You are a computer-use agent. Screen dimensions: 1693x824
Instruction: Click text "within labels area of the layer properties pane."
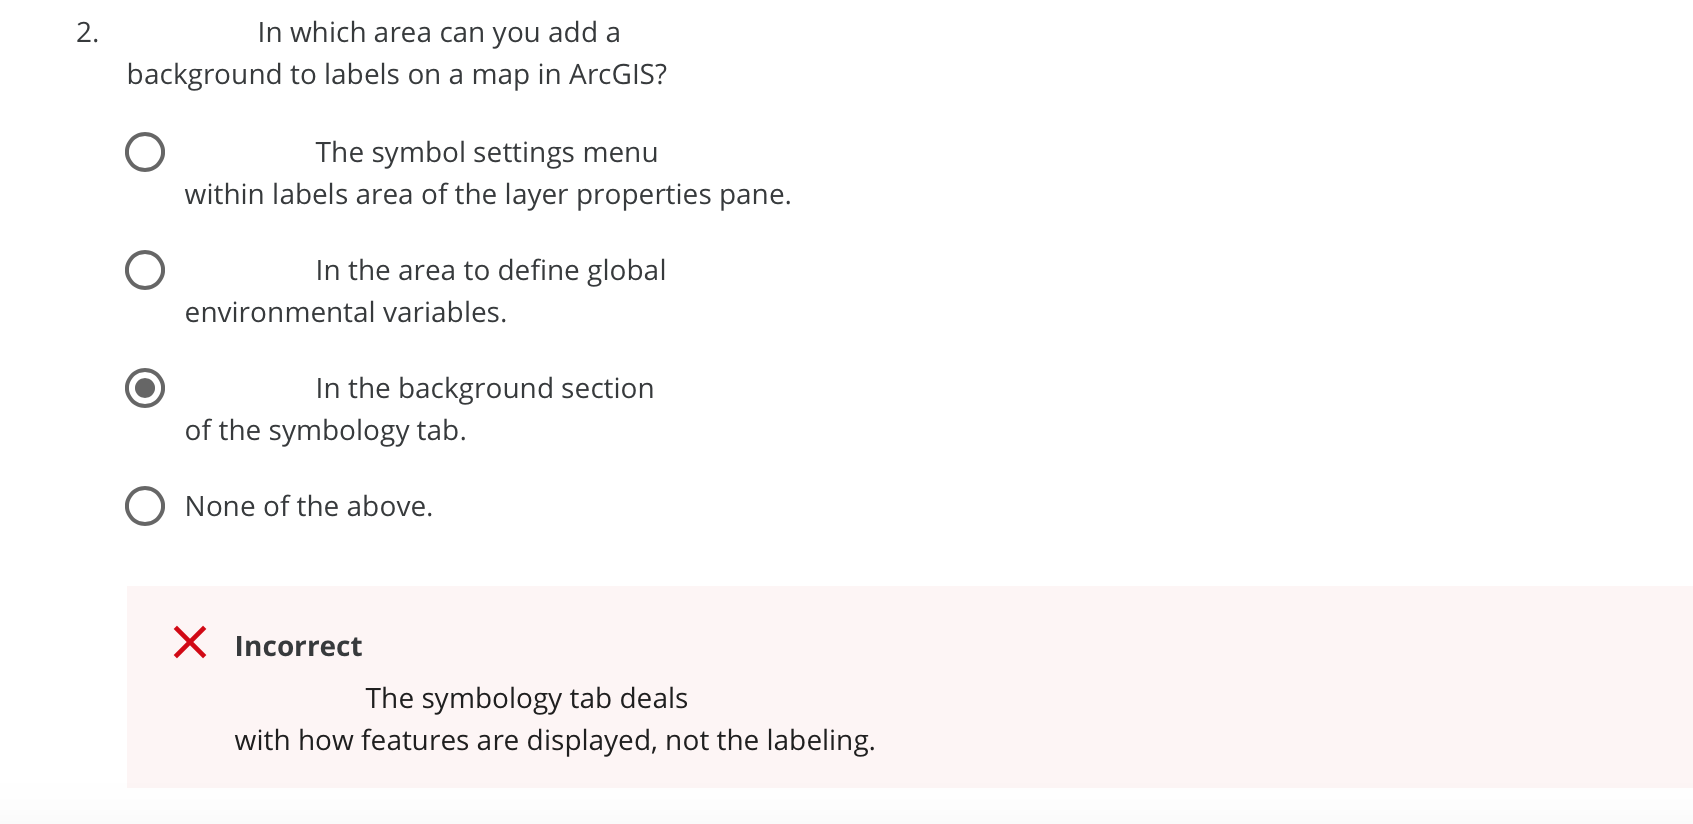[488, 194]
